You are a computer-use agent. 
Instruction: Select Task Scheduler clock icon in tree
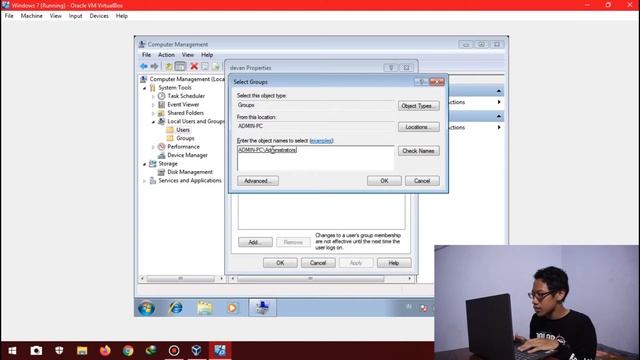point(162,96)
